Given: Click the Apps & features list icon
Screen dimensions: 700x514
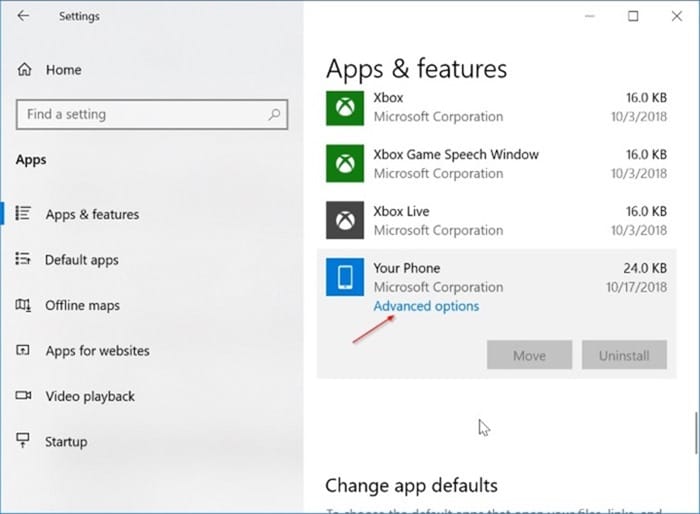Looking at the screenshot, I should pos(23,213).
